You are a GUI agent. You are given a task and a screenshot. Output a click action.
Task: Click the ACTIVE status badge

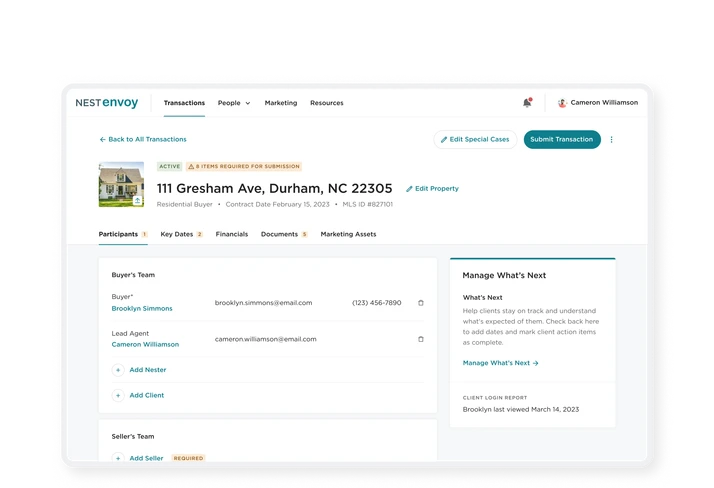pyautogui.click(x=169, y=167)
